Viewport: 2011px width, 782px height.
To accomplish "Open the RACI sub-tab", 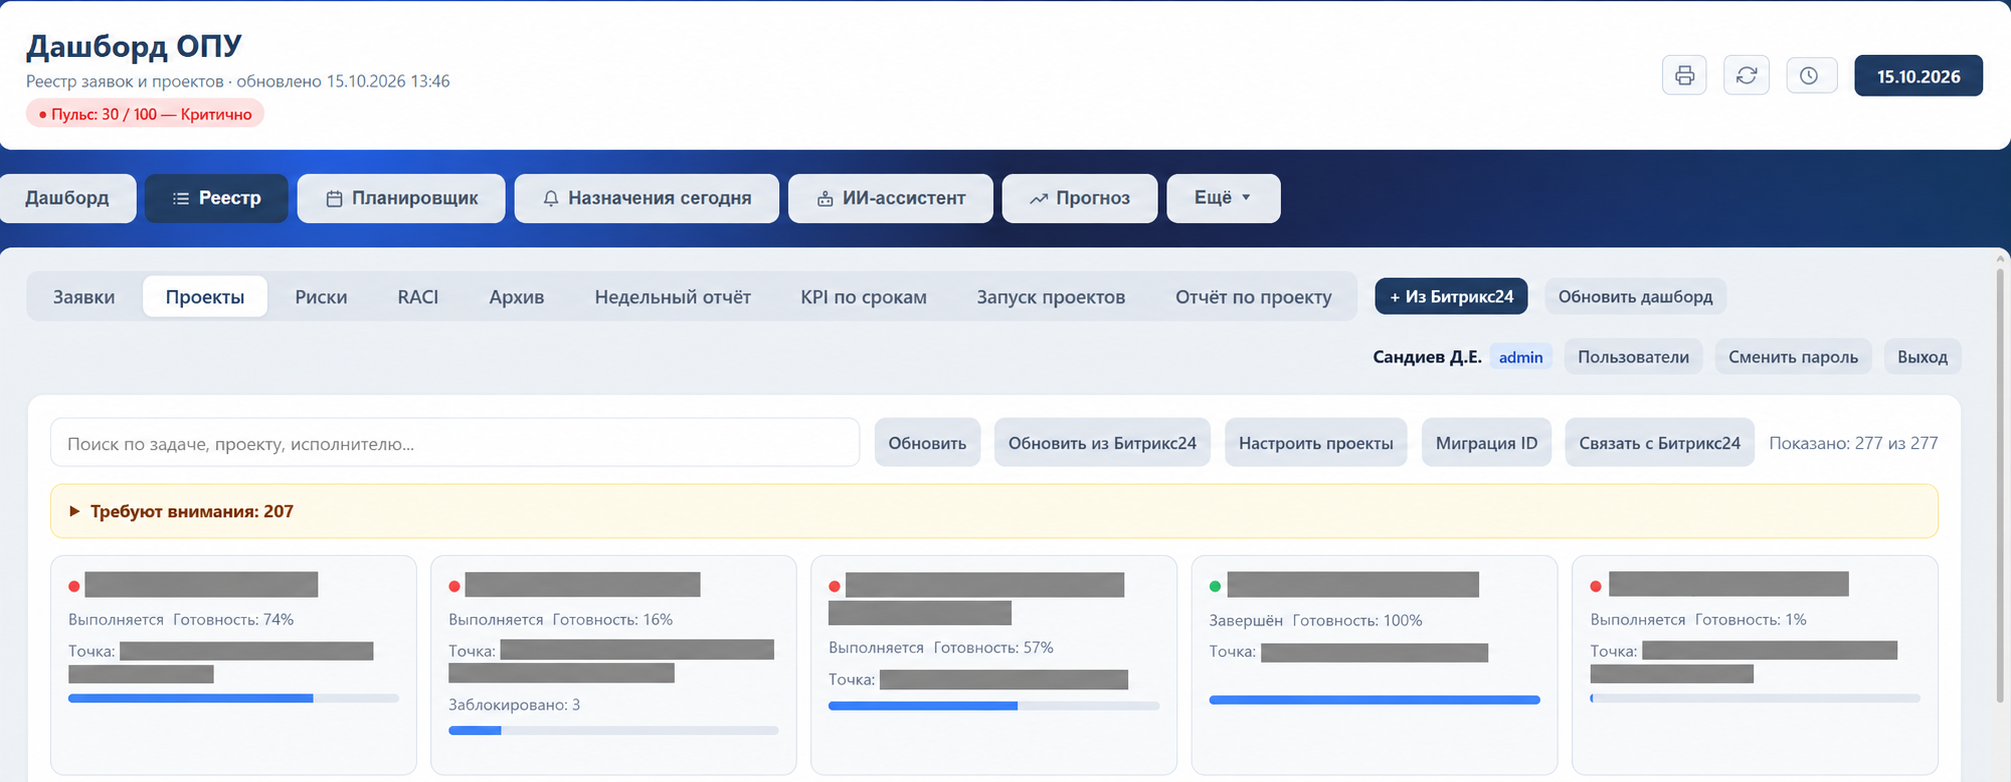I will coord(418,297).
